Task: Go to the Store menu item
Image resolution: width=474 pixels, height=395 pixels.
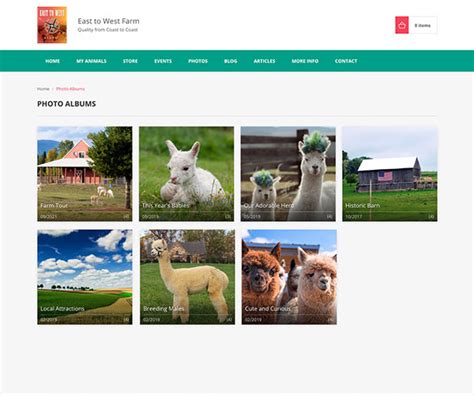Action: 130,61
